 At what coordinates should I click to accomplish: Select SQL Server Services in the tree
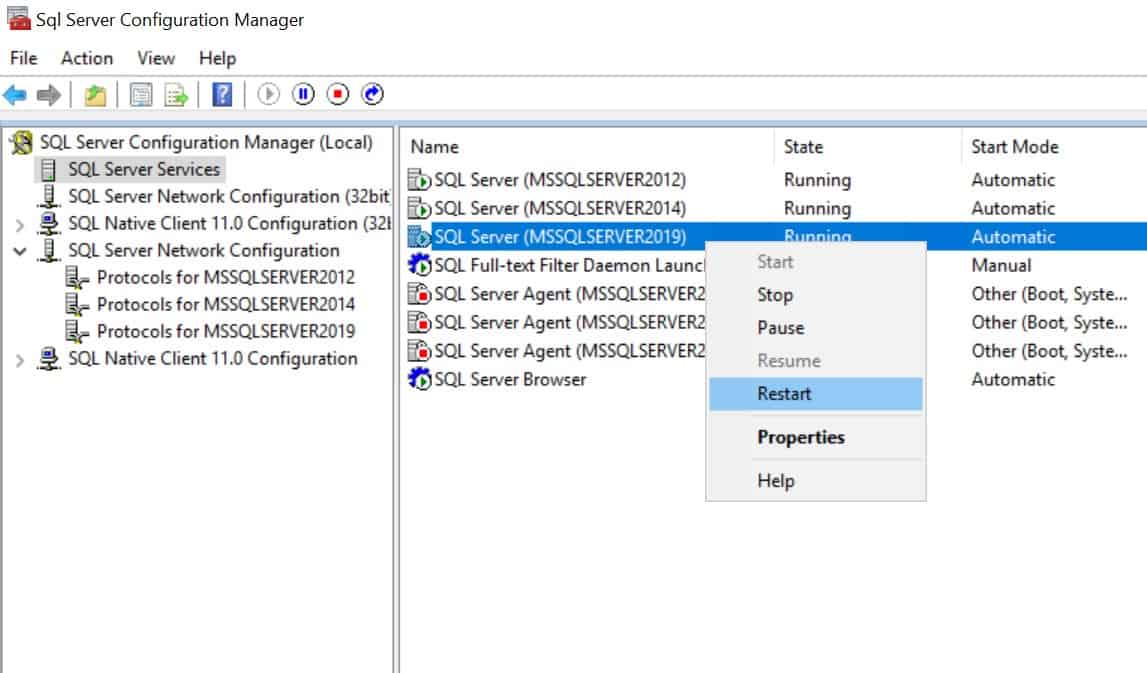[x=143, y=170]
